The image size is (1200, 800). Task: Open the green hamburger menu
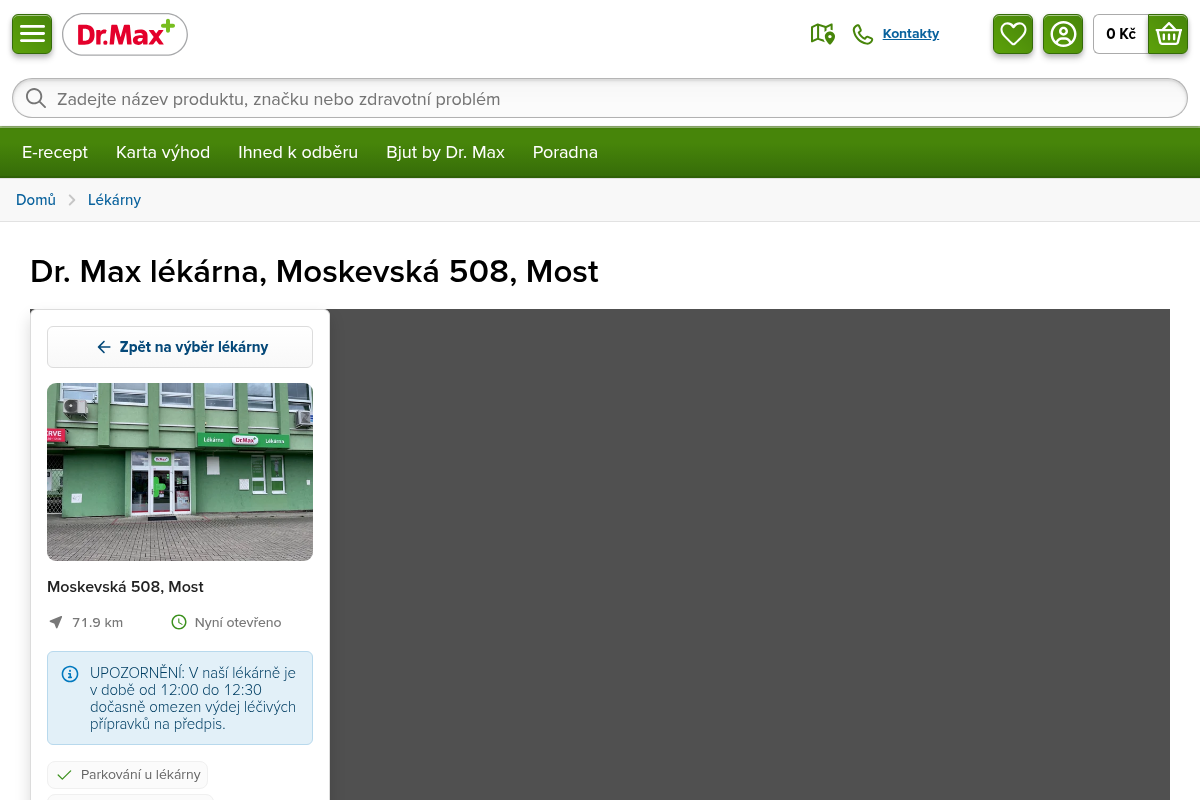click(x=32, y=34)
